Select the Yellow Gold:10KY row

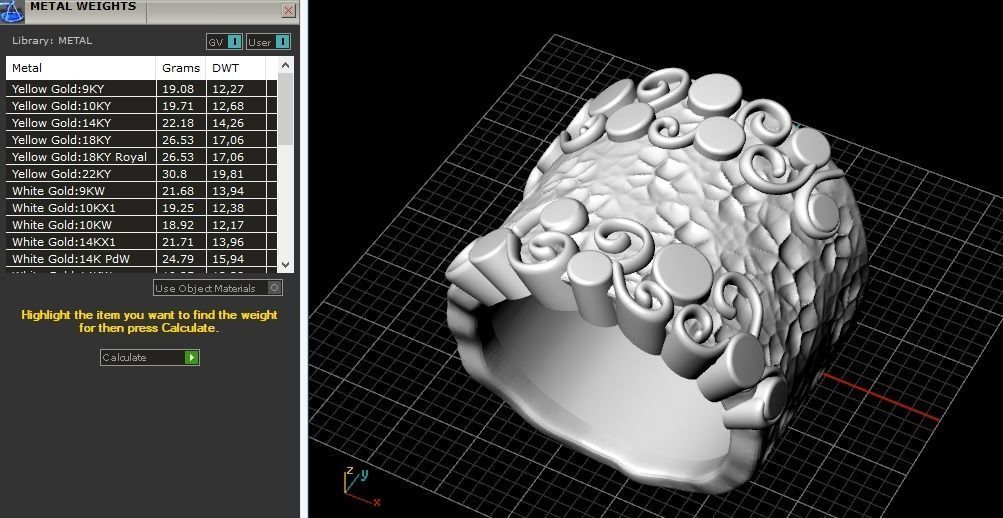[142, 106]
